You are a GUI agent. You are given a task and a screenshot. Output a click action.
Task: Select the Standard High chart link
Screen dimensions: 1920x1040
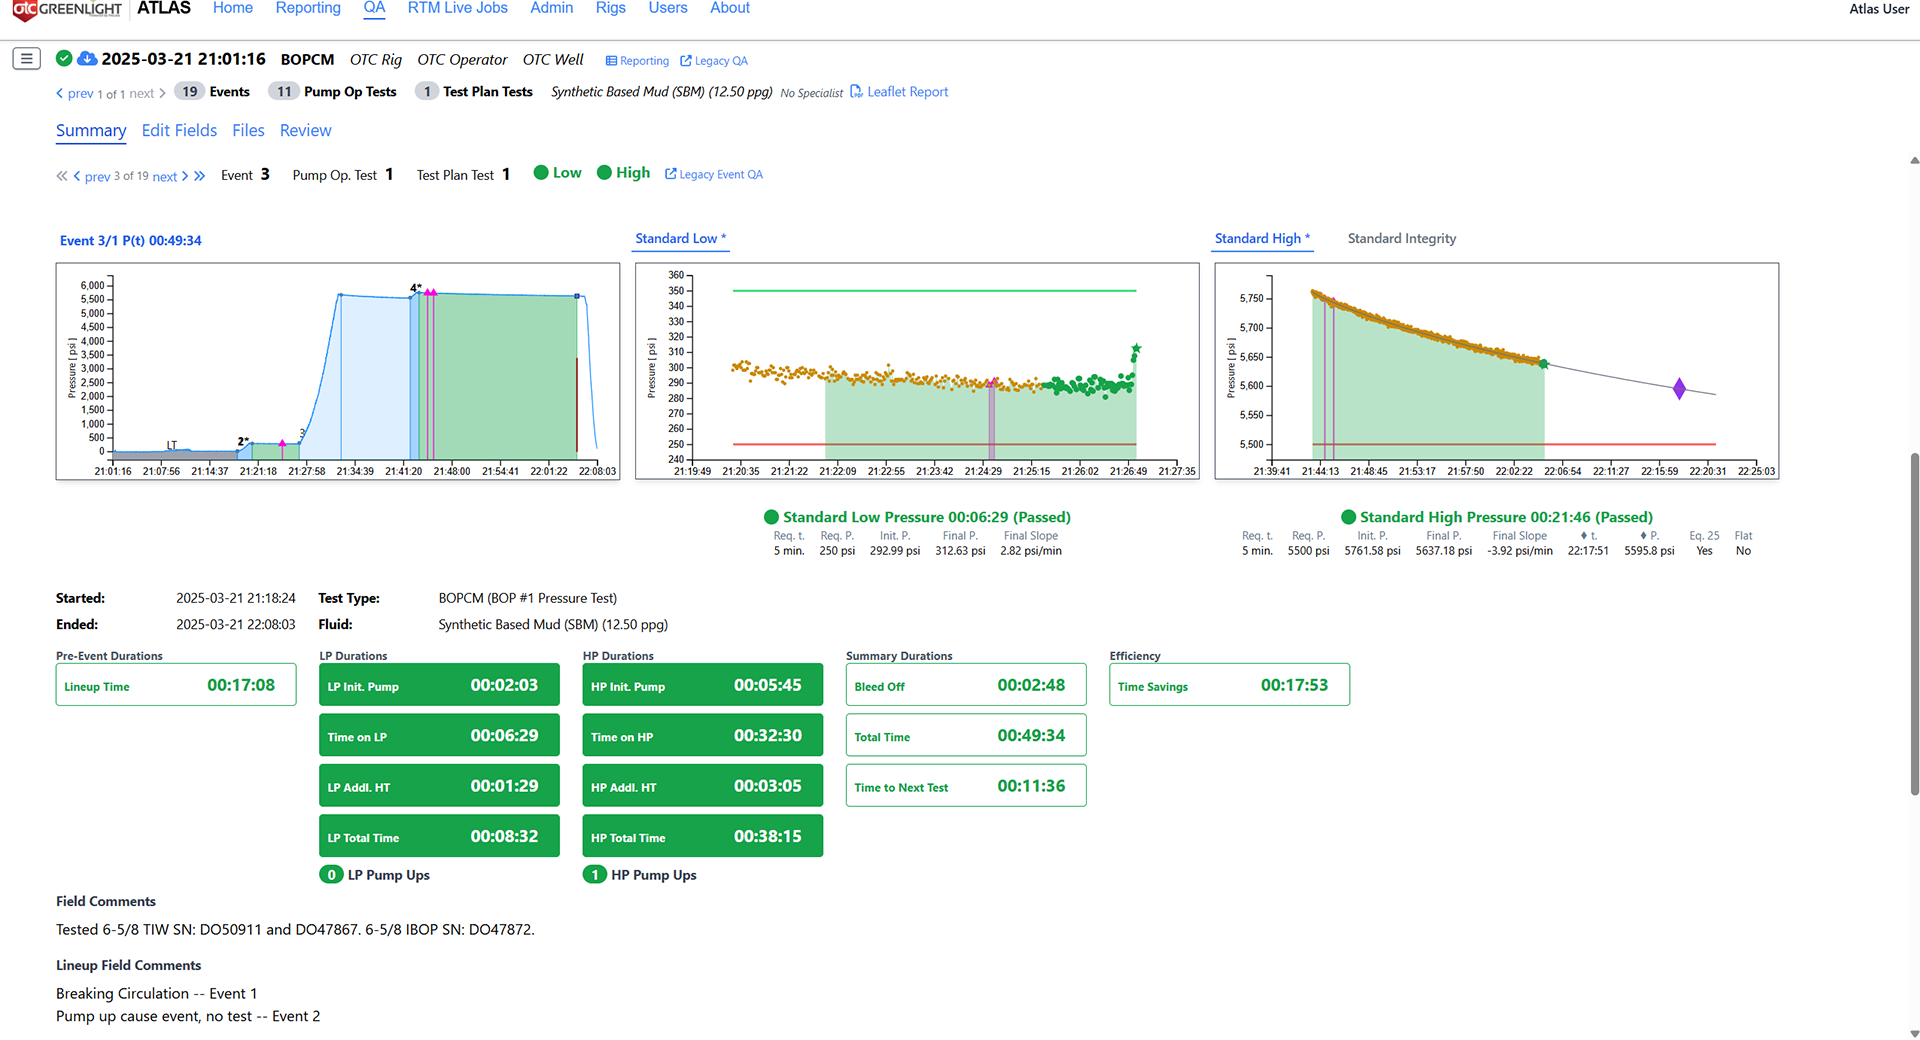point(1261,239)
